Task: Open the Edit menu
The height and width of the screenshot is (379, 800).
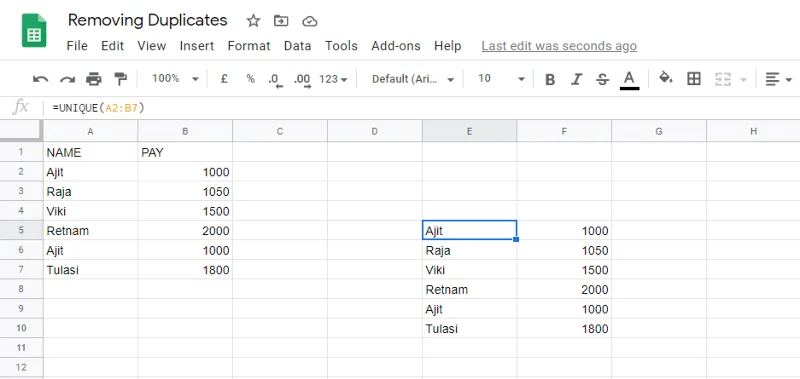Action: pyautogui.click(x=112, y=46)
